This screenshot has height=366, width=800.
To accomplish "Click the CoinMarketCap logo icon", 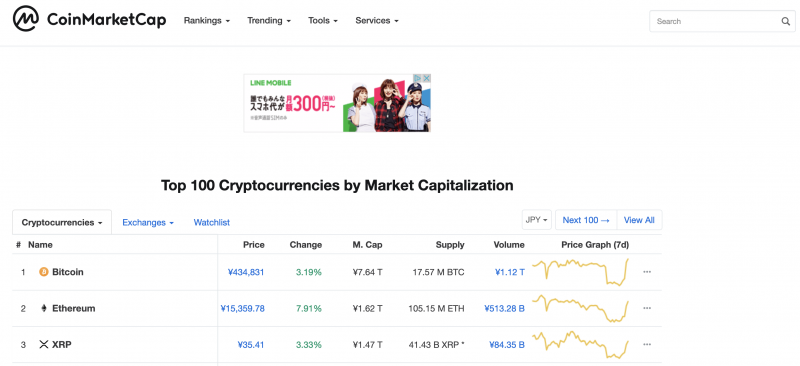I will coord(26,20).
